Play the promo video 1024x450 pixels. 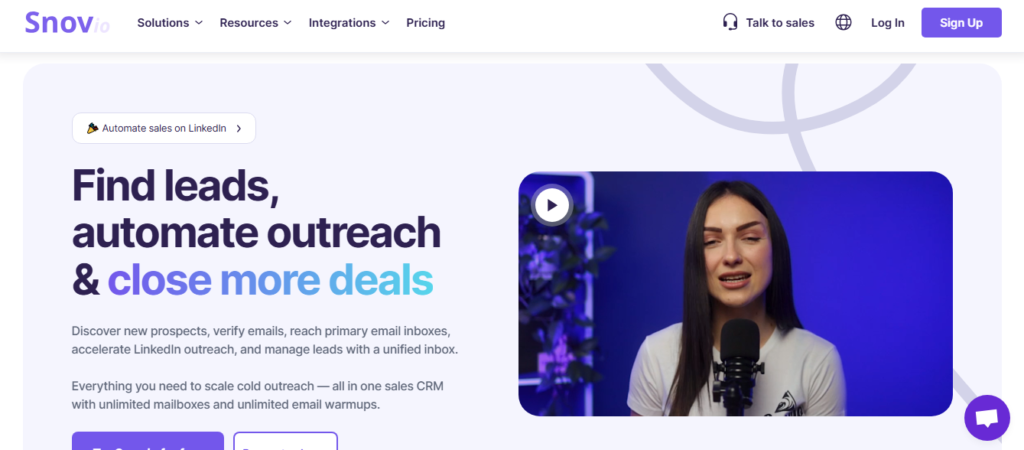552,205
